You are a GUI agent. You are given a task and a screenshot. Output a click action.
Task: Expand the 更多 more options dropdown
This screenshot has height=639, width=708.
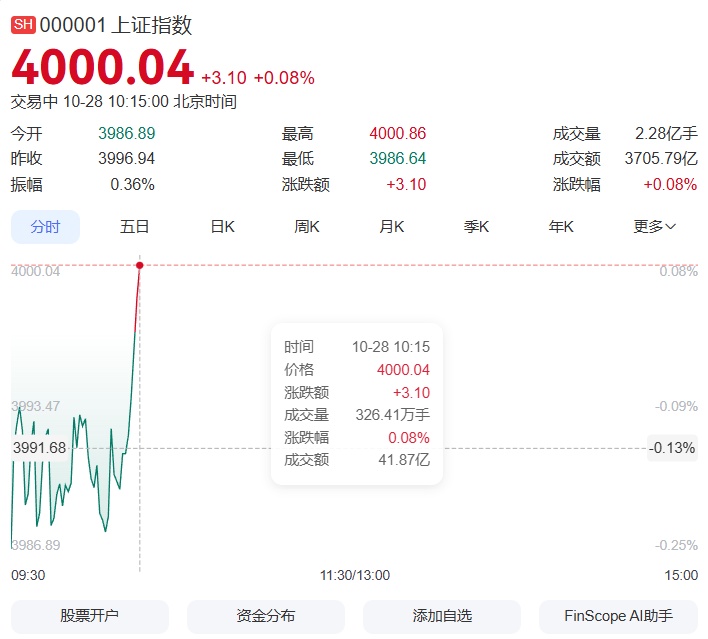654,227
